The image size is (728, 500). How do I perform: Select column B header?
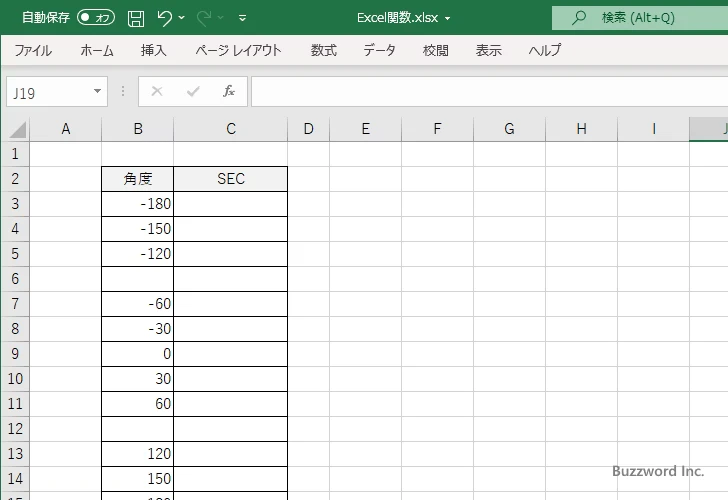pyautogui.click(x=137, y=129)
